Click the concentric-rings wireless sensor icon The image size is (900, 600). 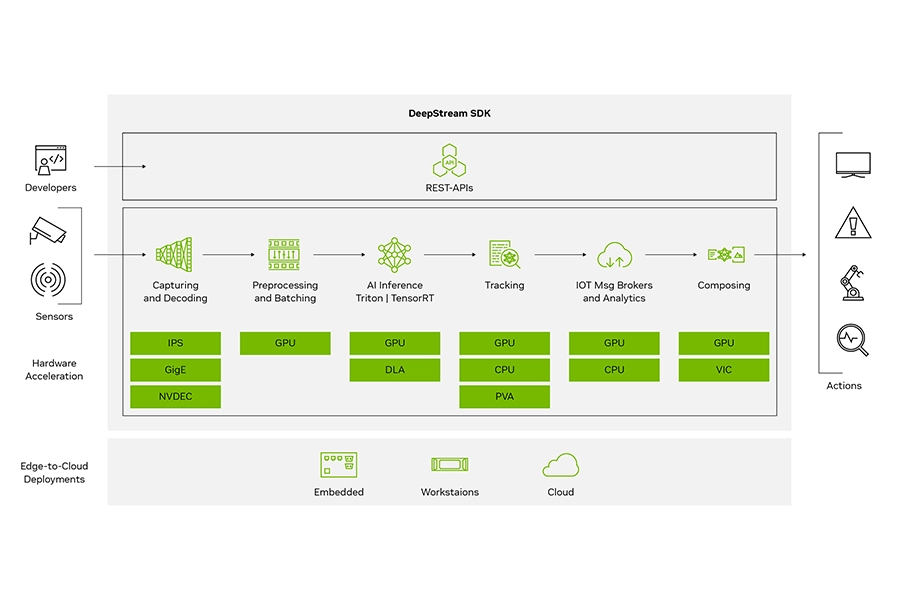[x=48, y=280]
